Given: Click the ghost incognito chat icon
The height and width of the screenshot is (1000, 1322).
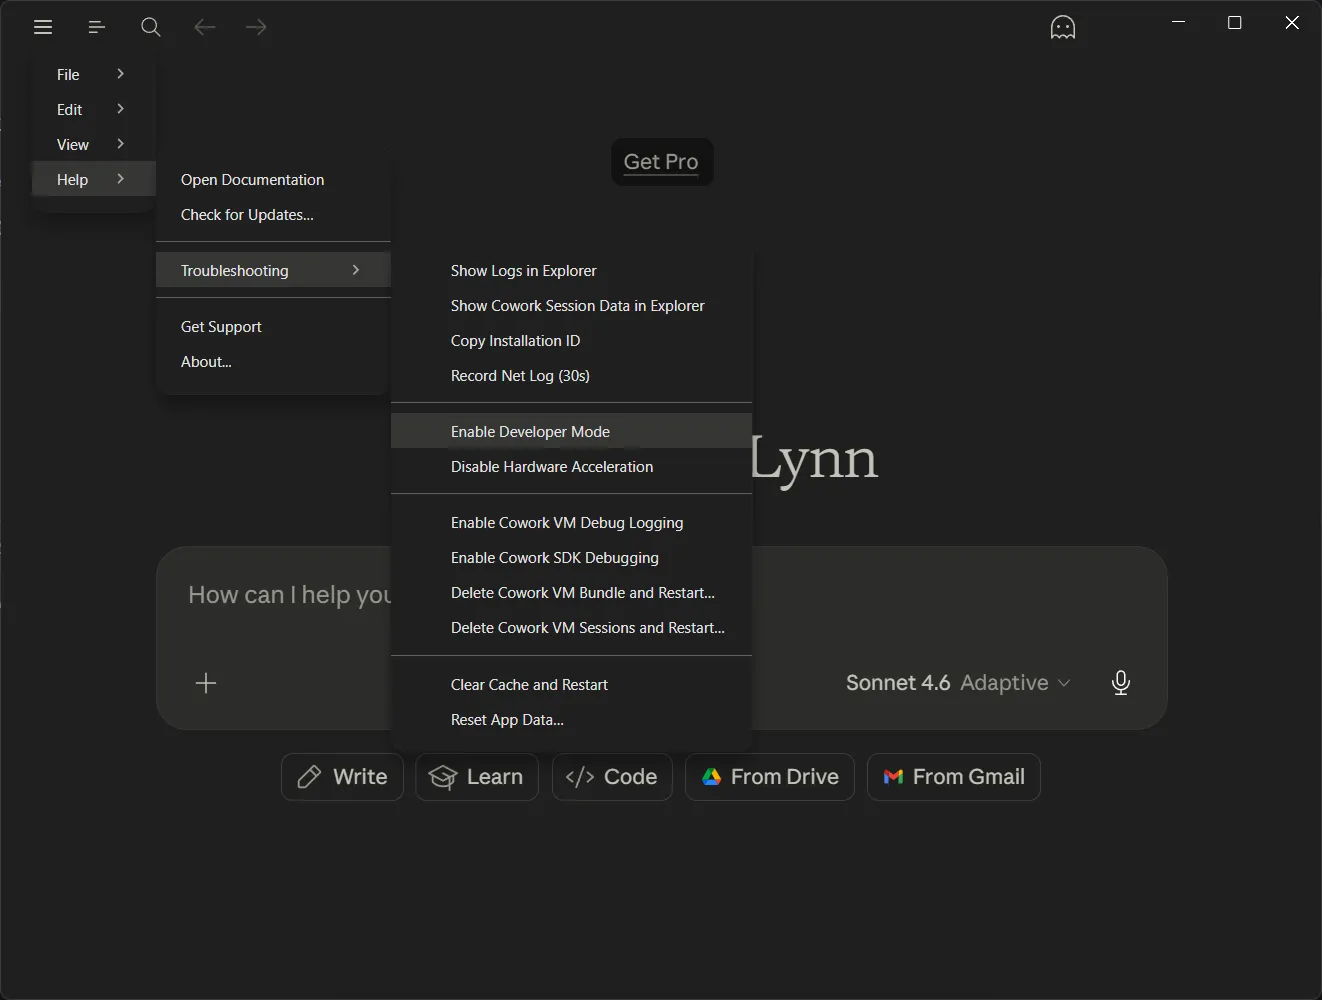Looking at the screenshot, I should [x=1063, y=27].
